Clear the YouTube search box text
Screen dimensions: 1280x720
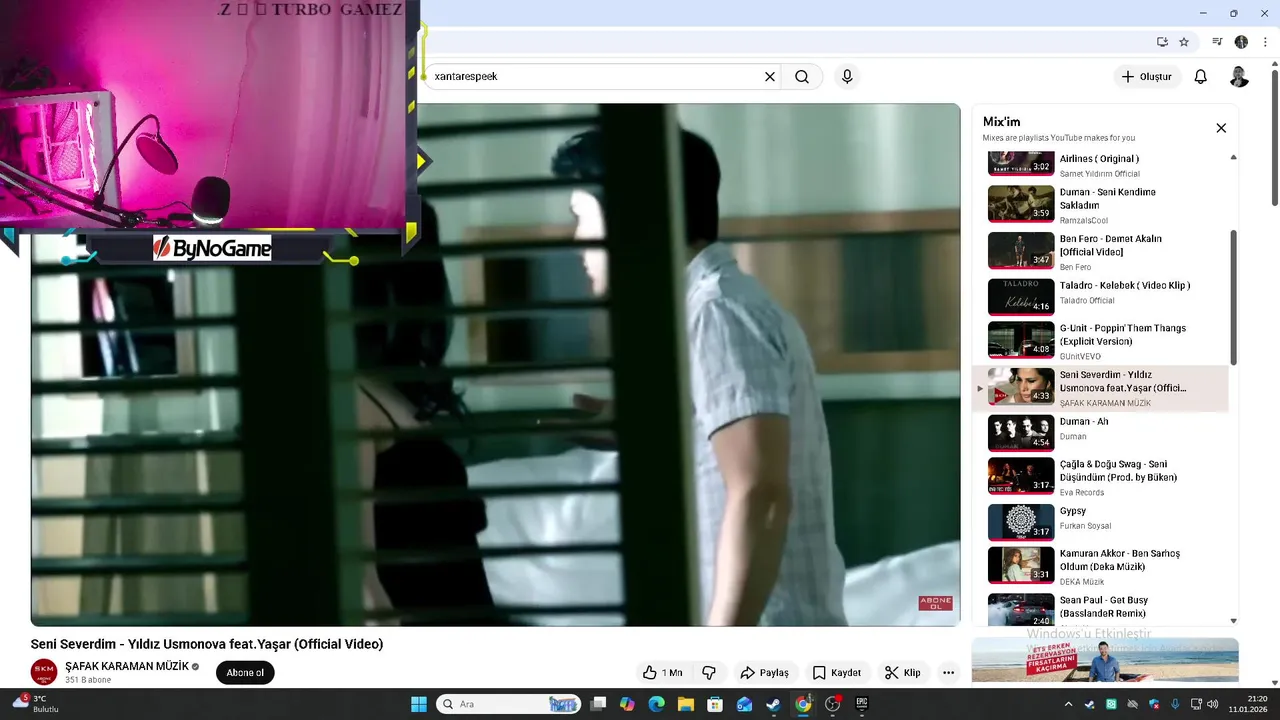(x=770, y=77)
